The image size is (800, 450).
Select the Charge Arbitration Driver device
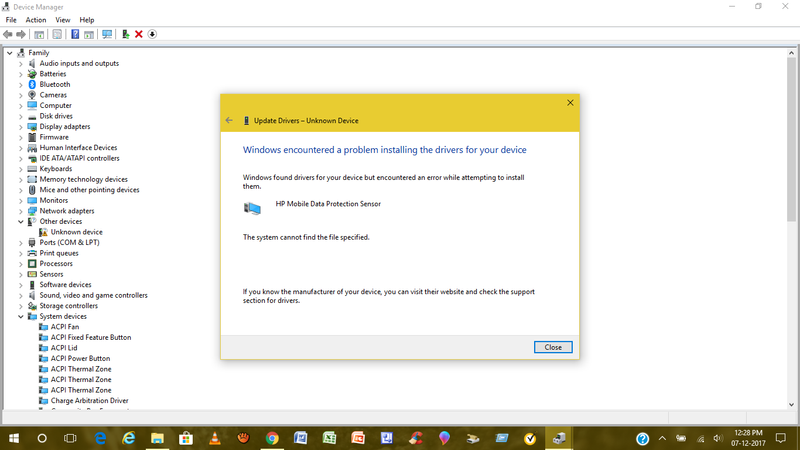(89, 401)
